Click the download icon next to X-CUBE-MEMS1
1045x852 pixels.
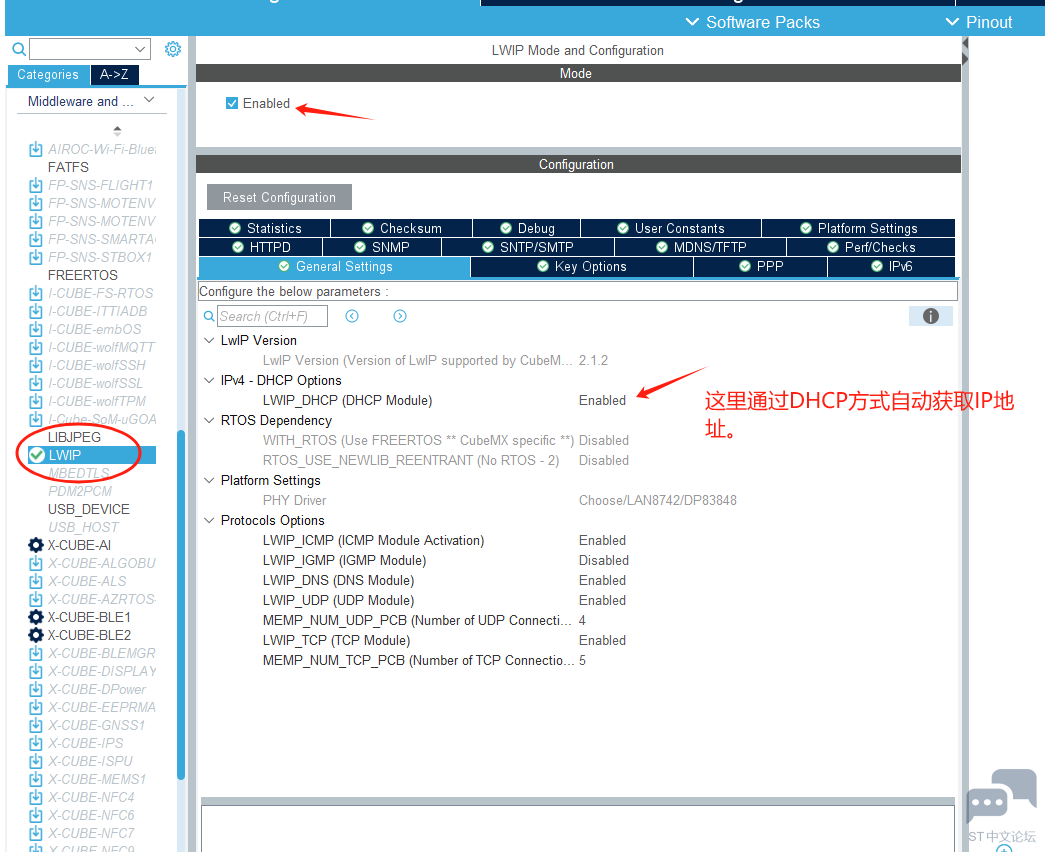pyautogui.click(x=35, y=779)
